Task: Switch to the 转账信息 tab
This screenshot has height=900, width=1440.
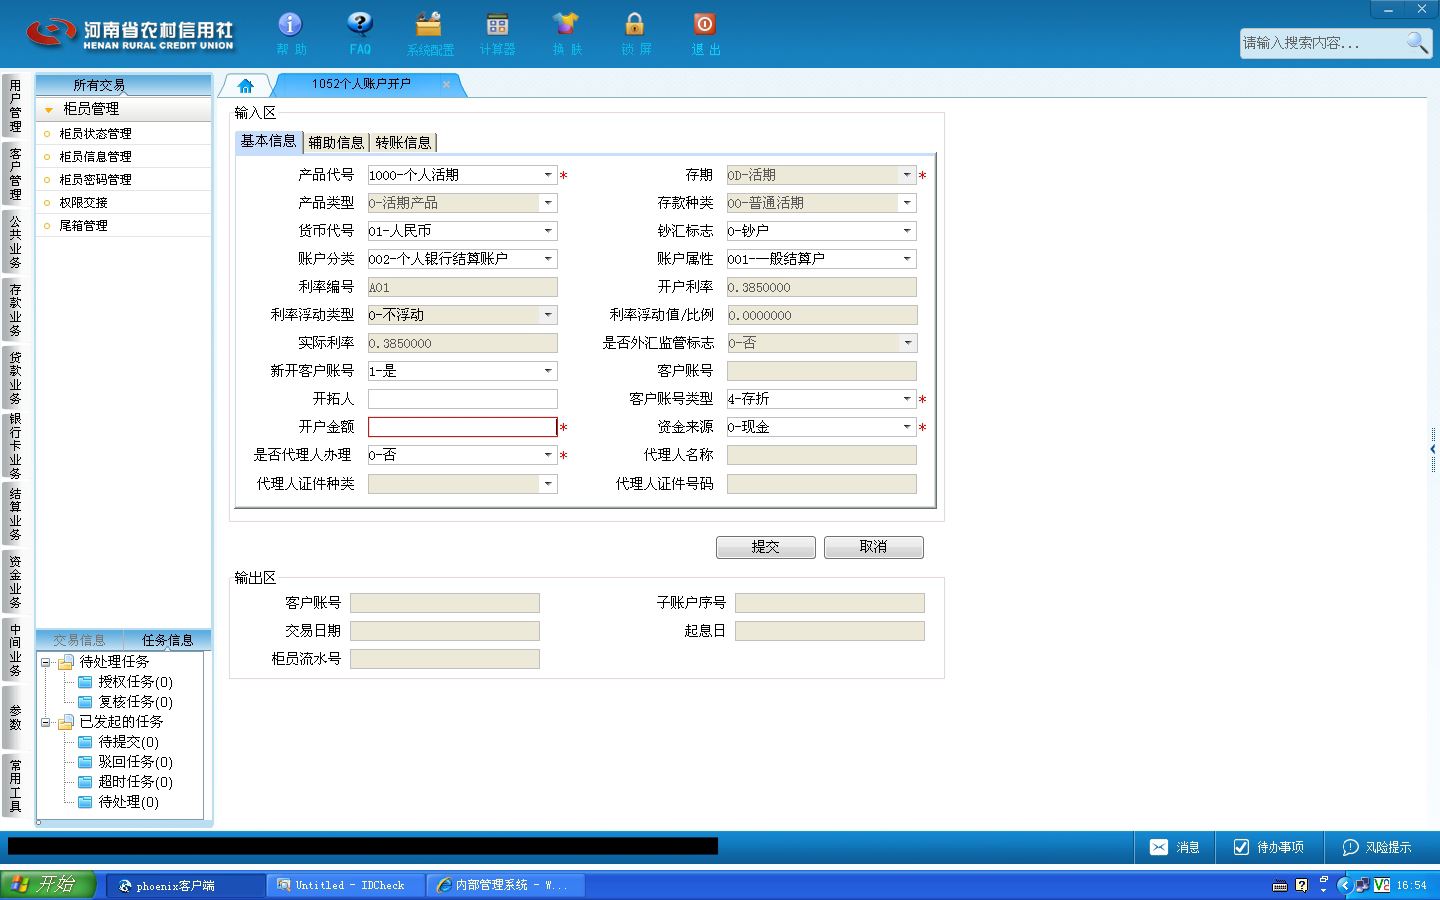Action: tap(403, 142)
